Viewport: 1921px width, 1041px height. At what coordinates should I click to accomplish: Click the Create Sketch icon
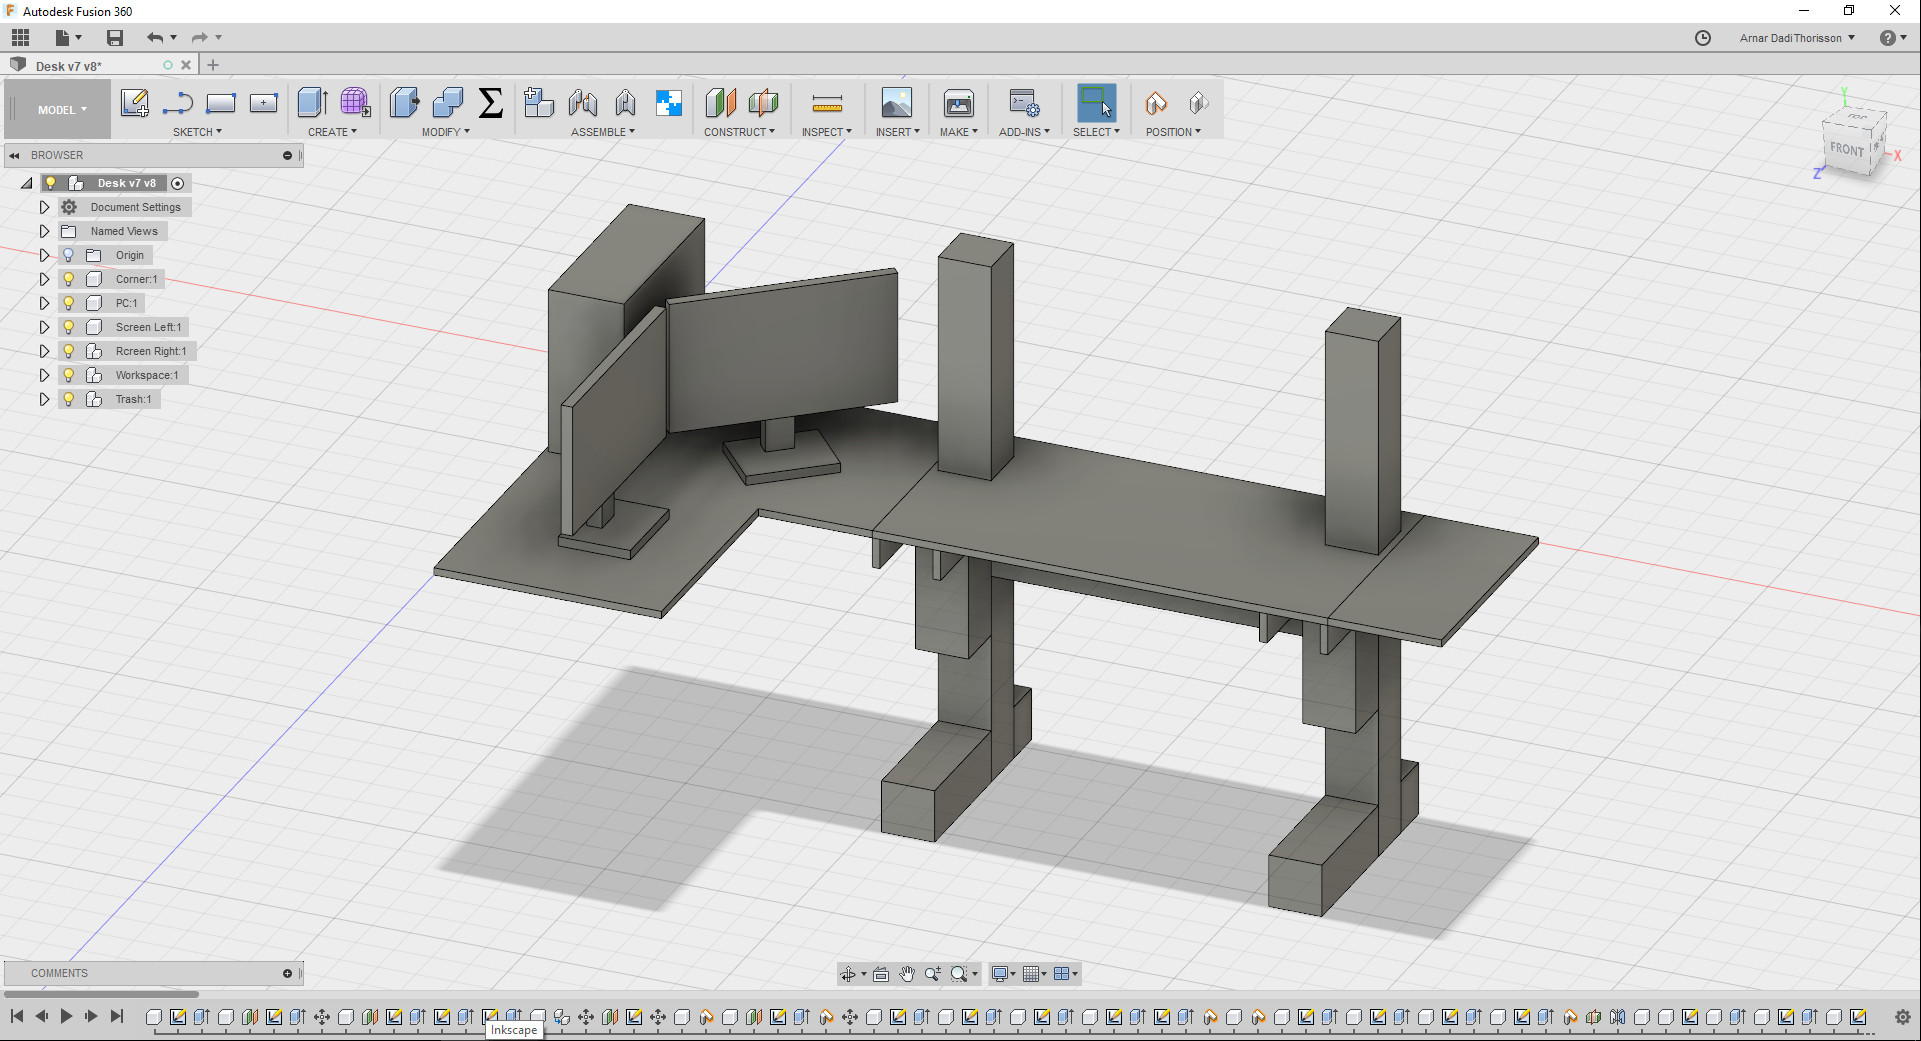(x=134, y=103)
